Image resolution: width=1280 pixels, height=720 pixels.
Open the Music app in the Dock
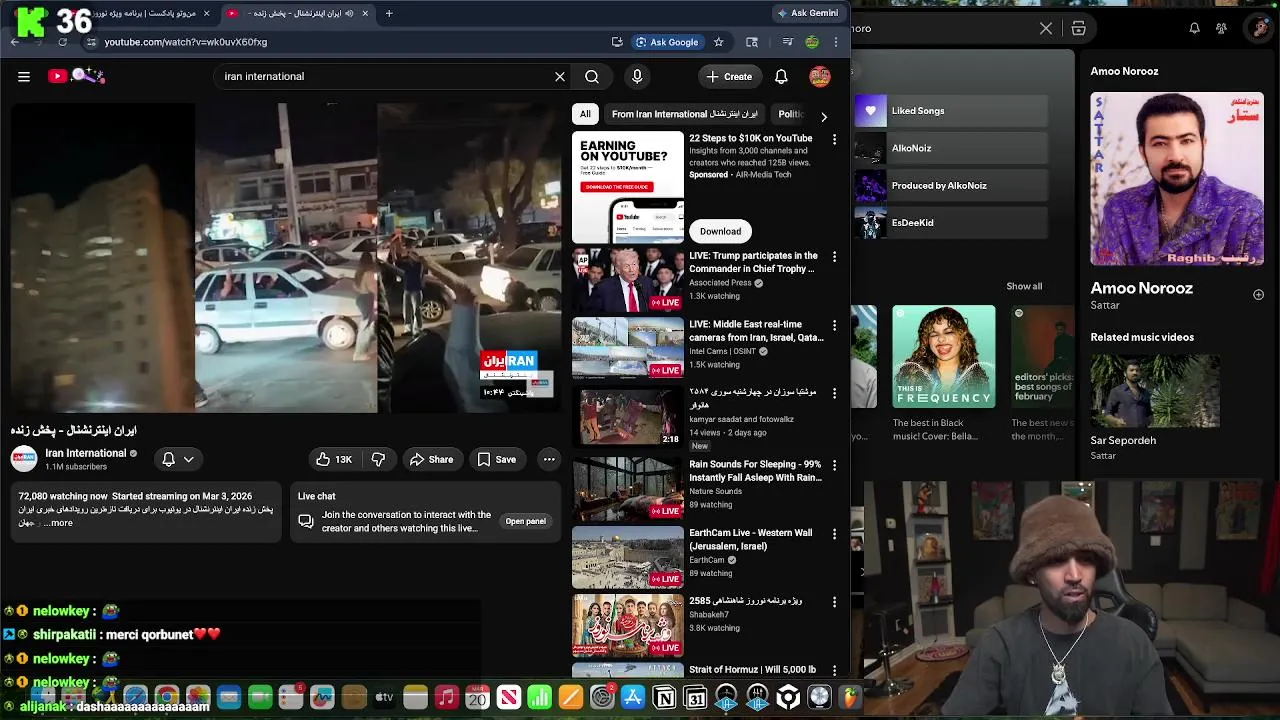(446, 697)
